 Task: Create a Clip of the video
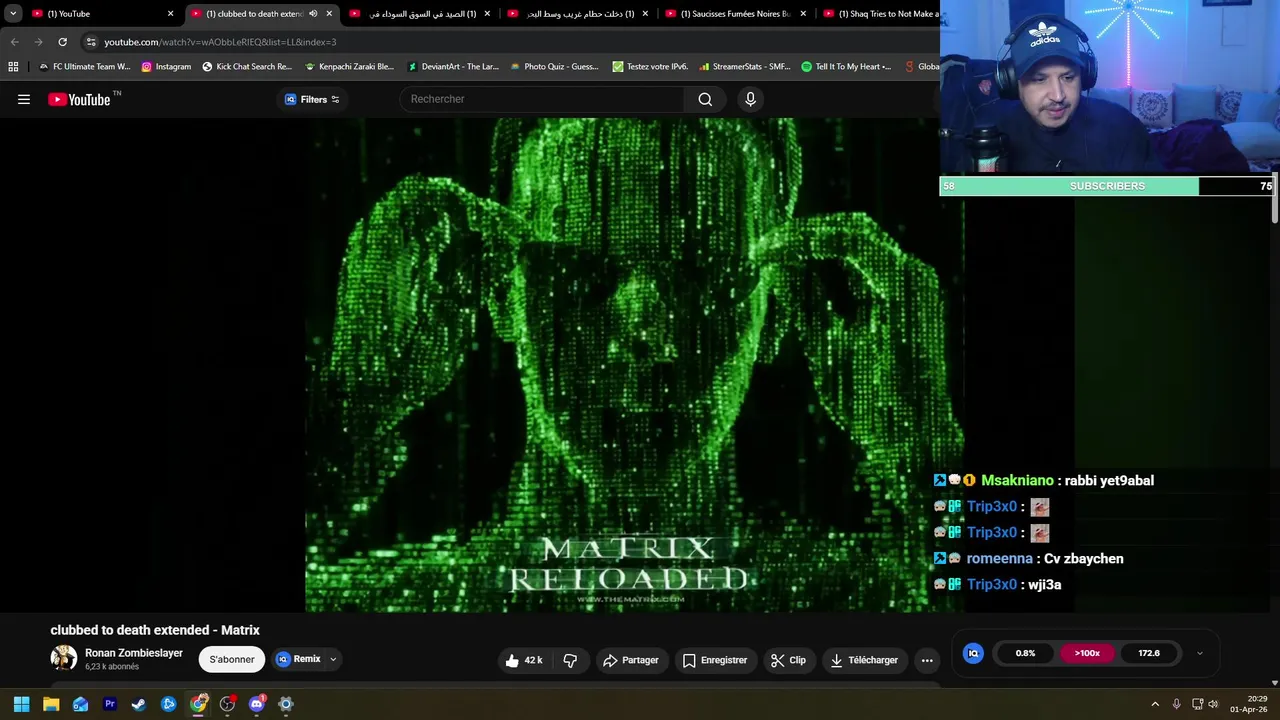tap(788, 660)
